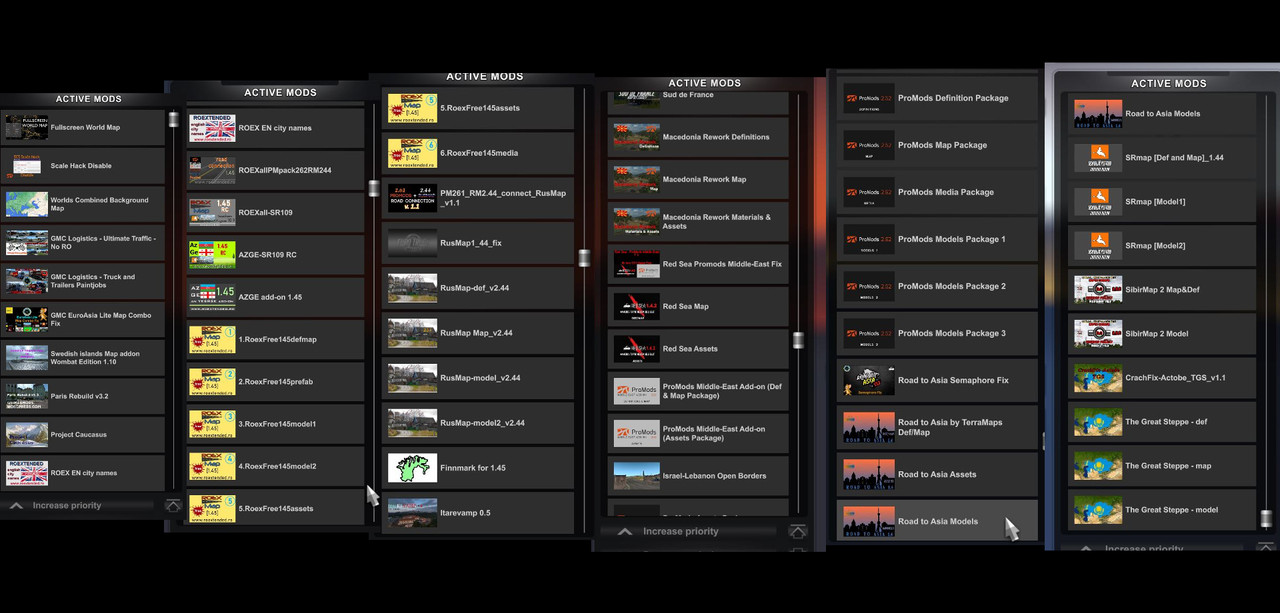Click the 3.RoexFree145model1 thumbnail
The width and height of the screenshot is (1280, 613).
pos(212,423)
